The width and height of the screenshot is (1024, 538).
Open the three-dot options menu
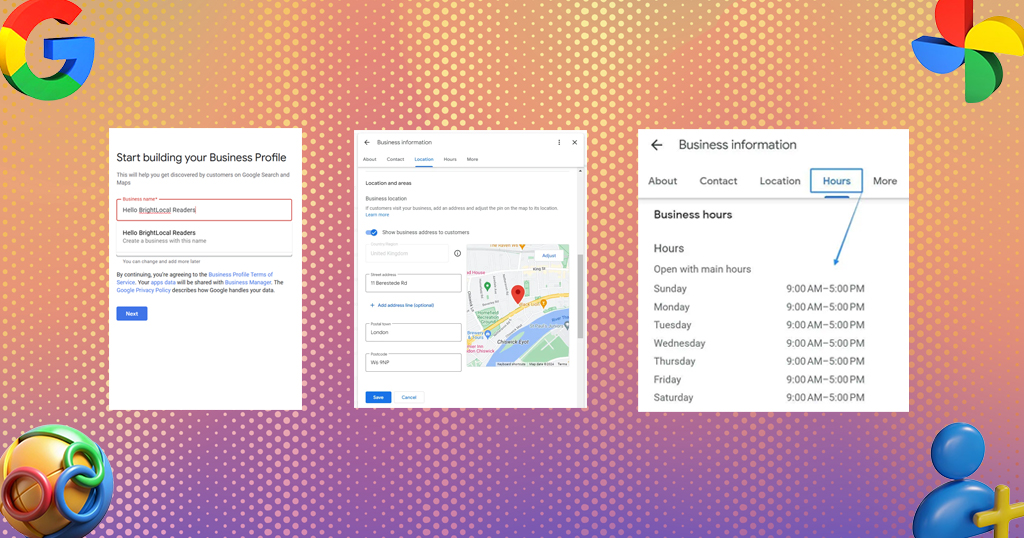point(559,142)
